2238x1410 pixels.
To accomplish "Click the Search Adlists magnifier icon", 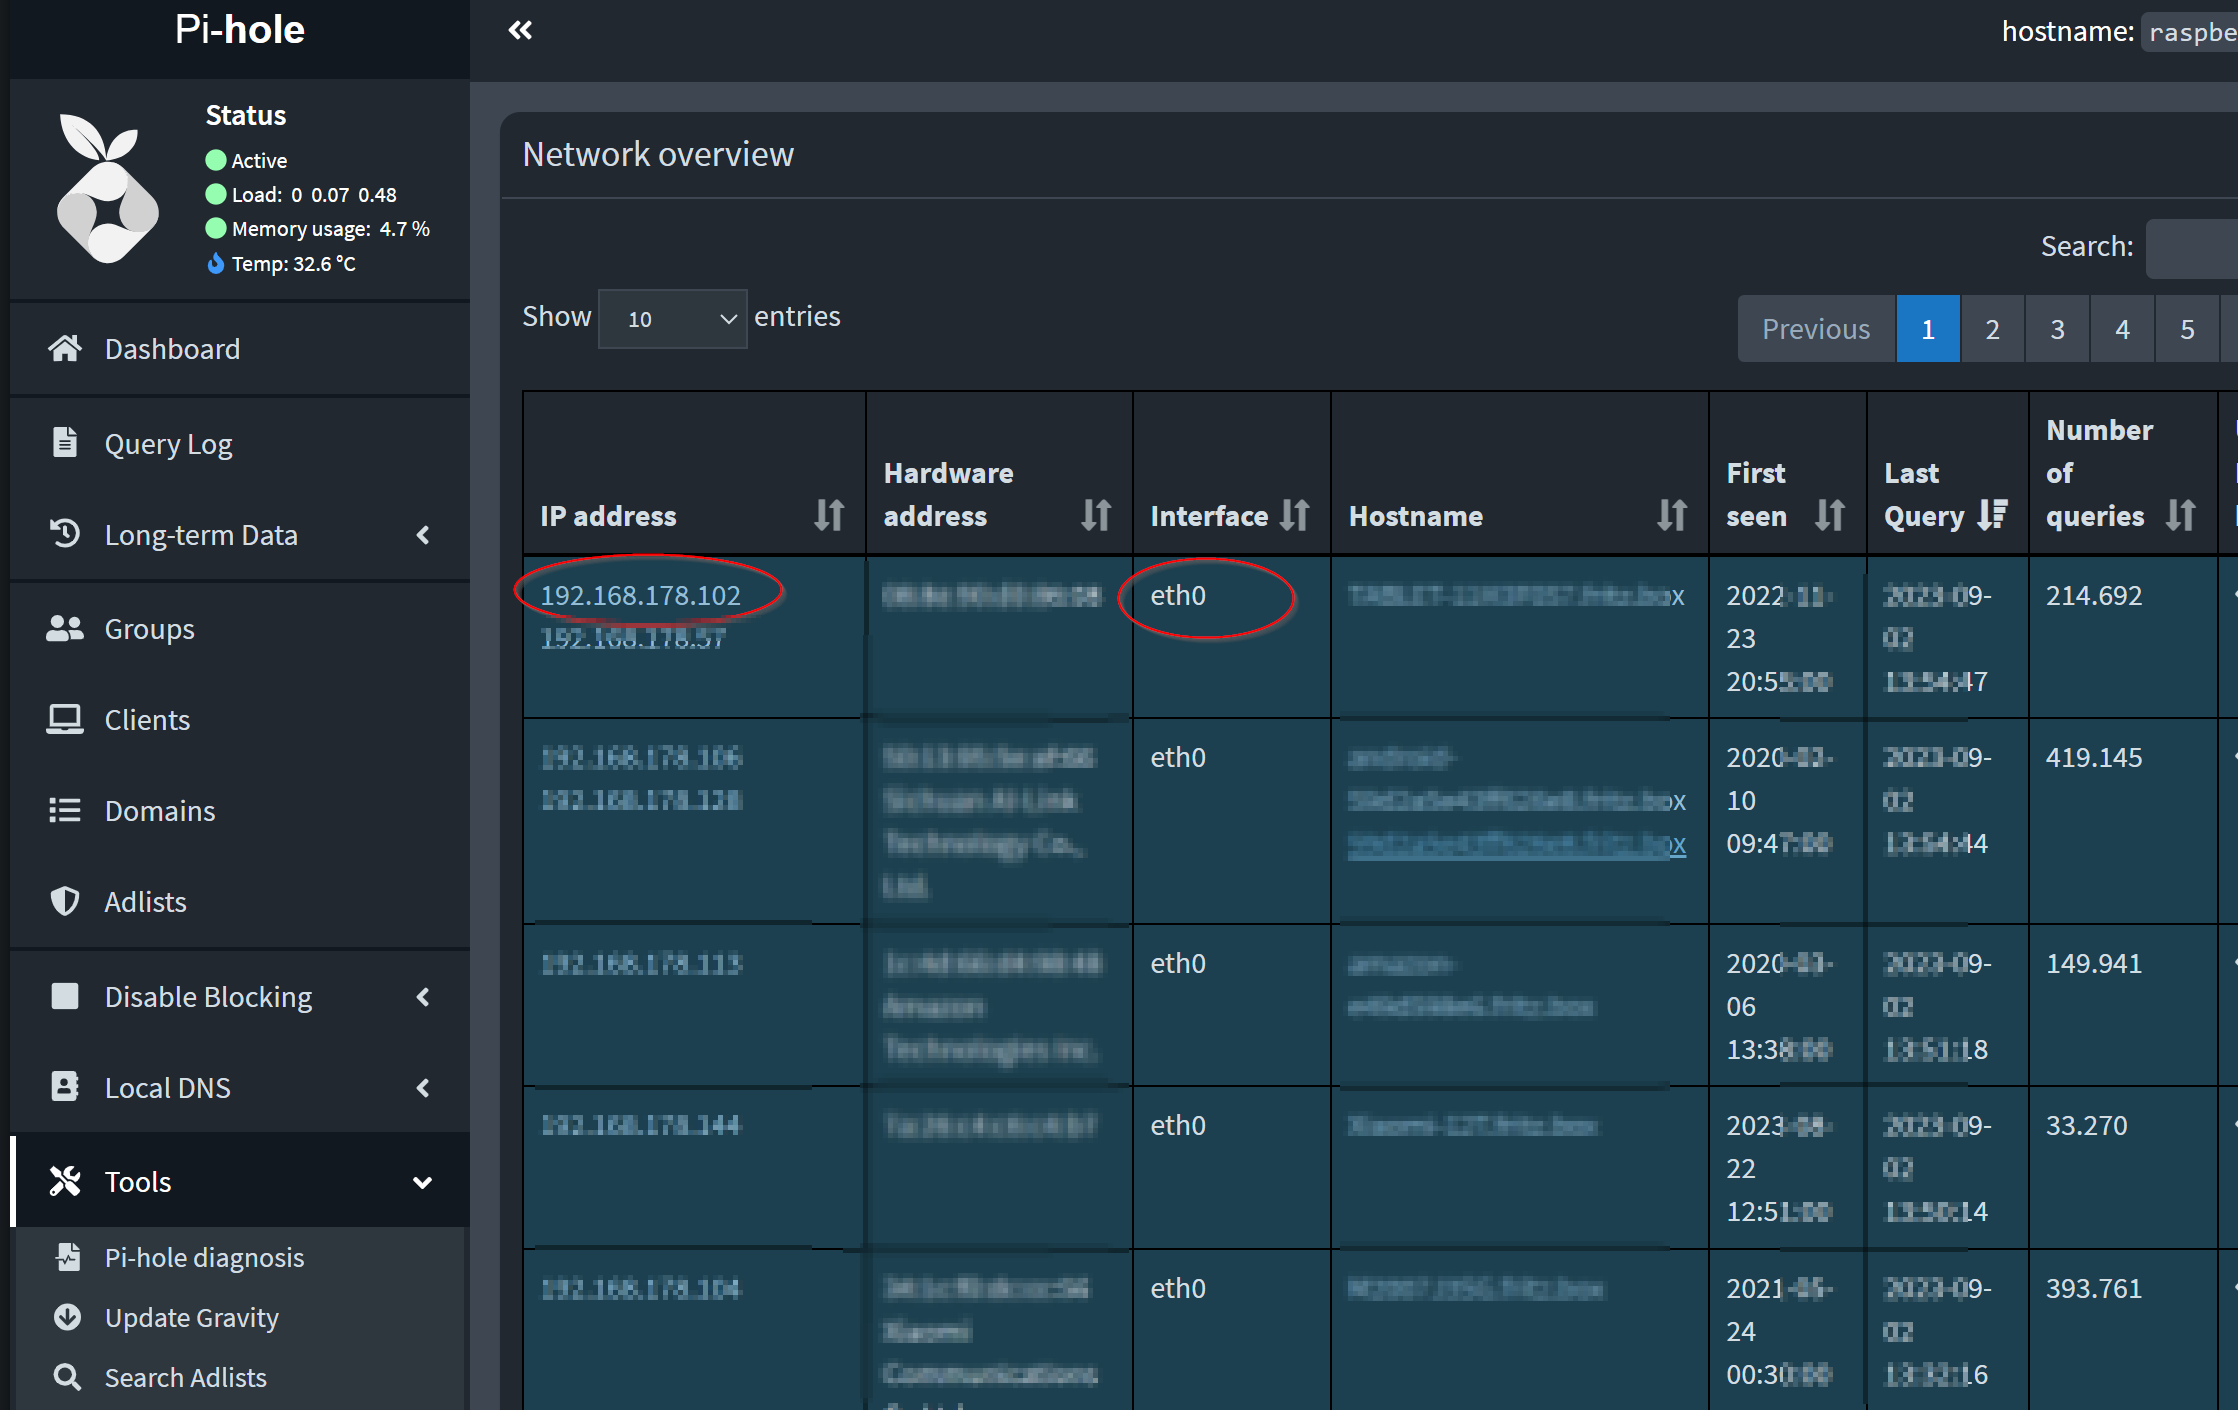I will click(68, 1377).
